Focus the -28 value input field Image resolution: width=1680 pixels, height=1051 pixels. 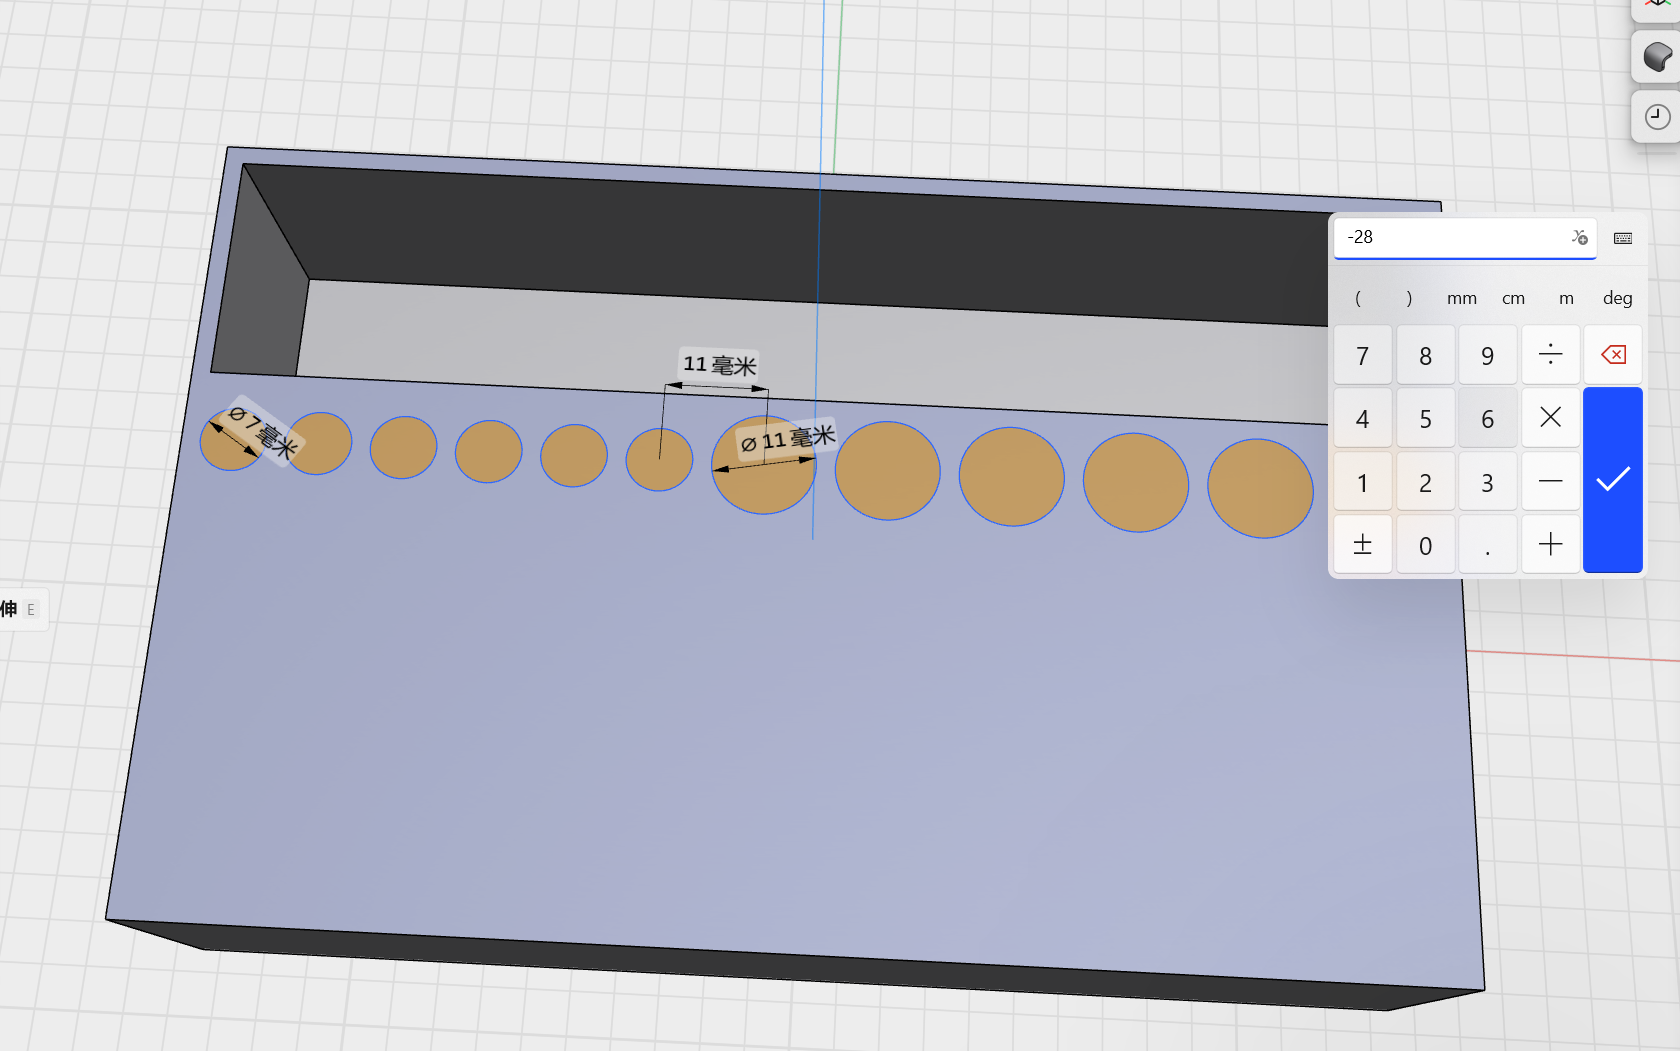click(1465, 238)
